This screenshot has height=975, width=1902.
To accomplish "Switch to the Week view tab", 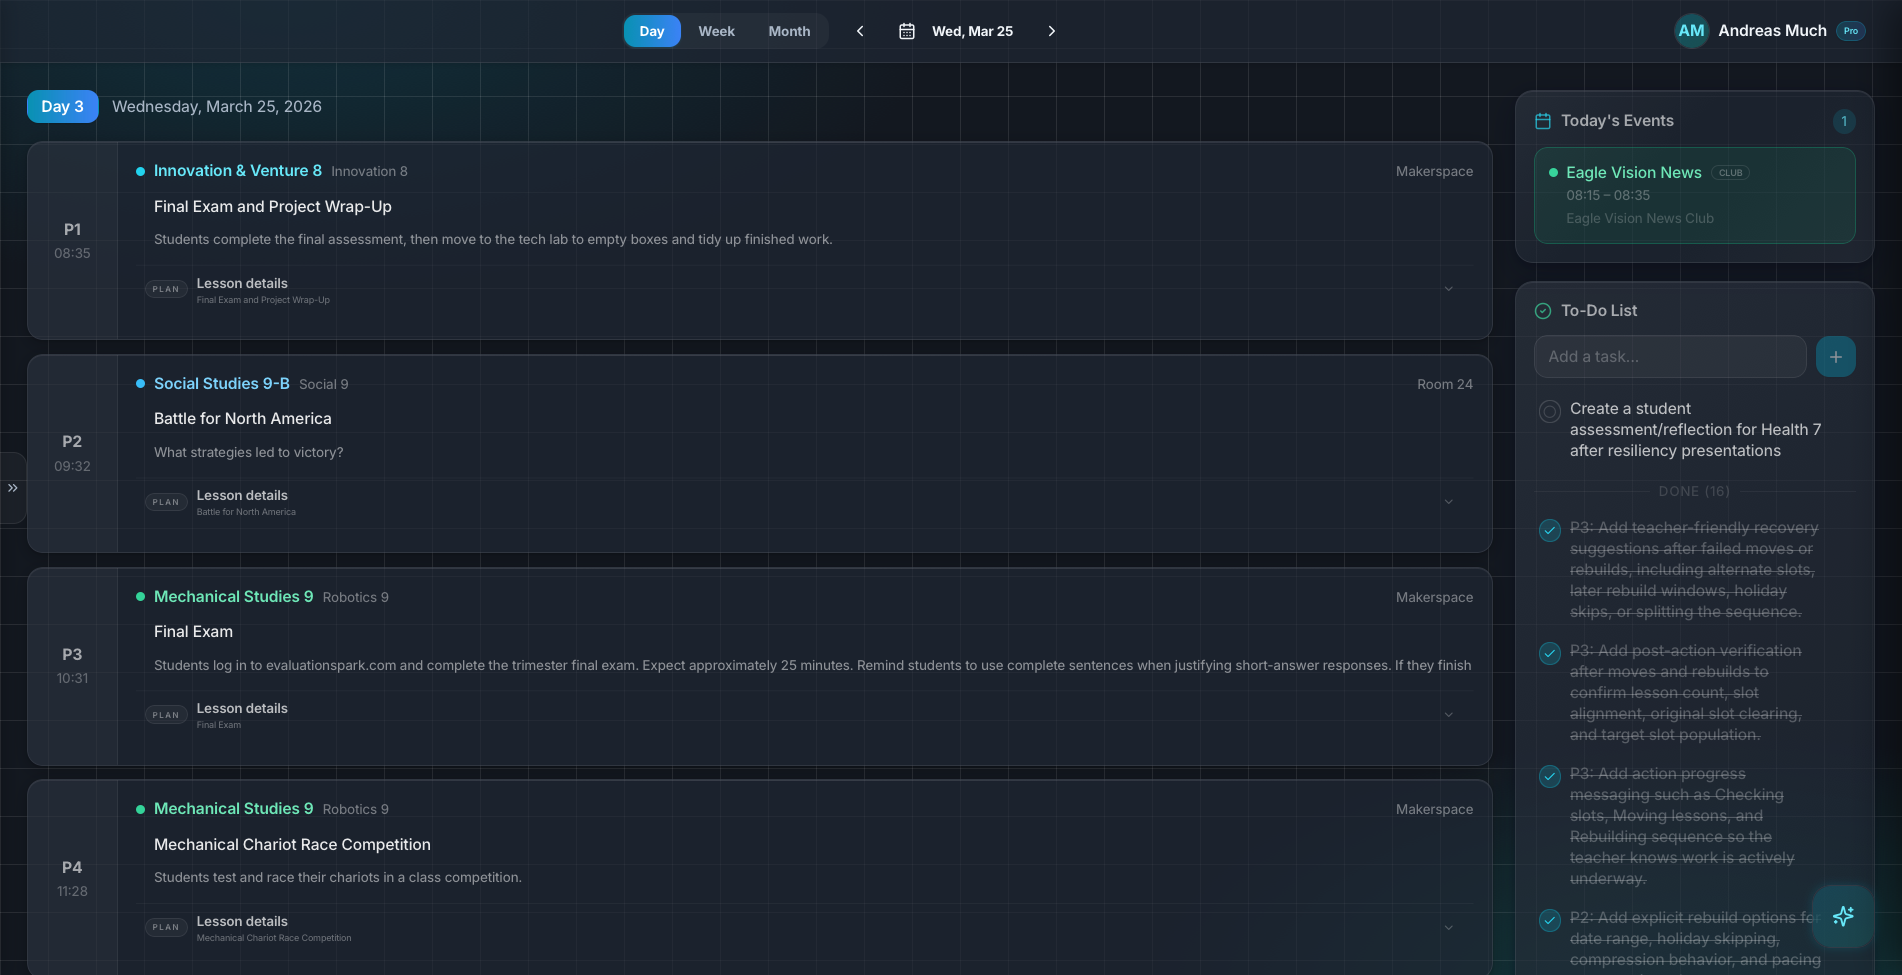I will [716, 31].
